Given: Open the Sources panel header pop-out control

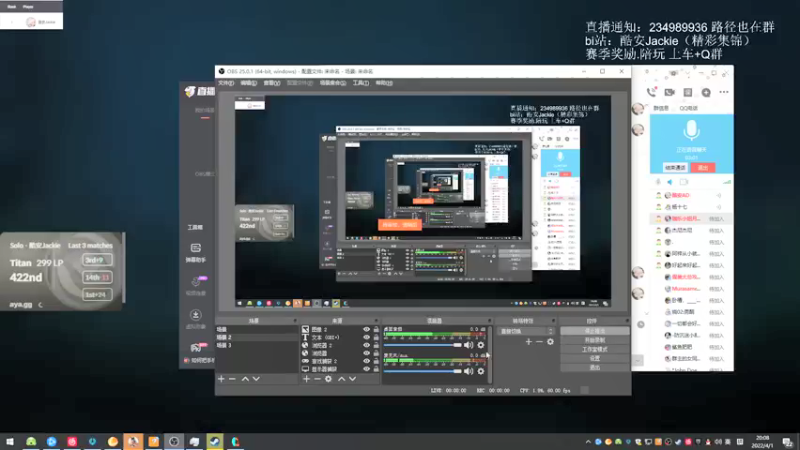Looking at the screenshot, I should coord(378,321).
